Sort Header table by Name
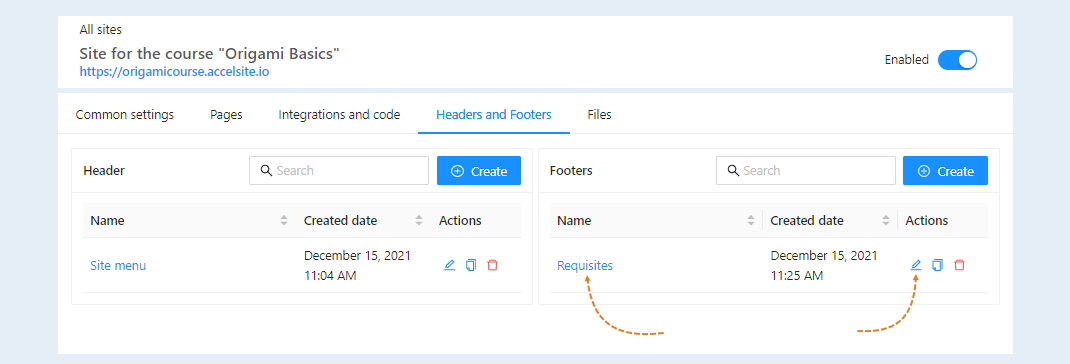 (284, 221)
